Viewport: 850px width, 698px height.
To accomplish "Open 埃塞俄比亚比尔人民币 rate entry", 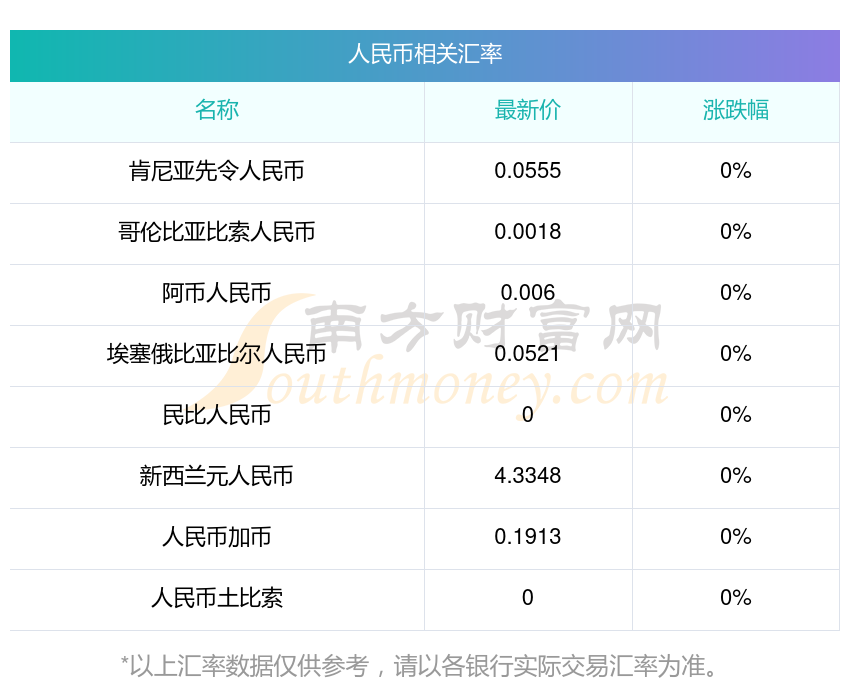I will [x=217, y=354].
